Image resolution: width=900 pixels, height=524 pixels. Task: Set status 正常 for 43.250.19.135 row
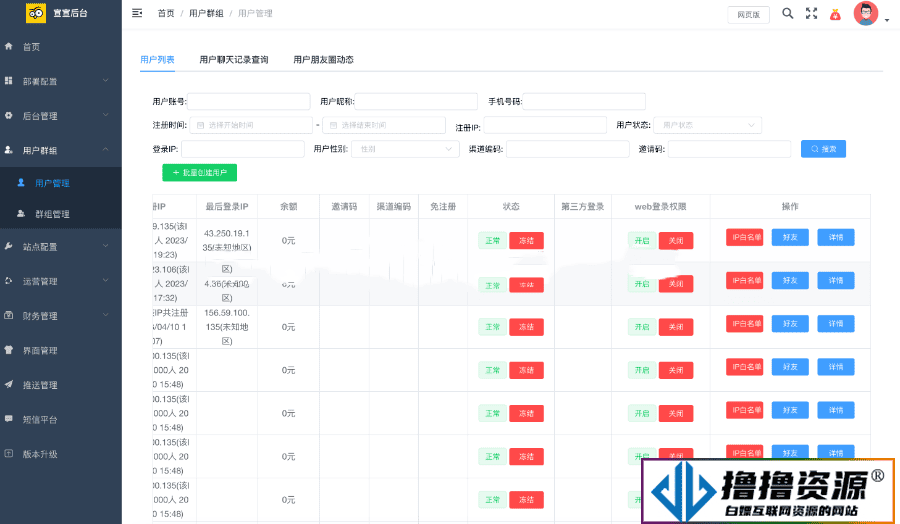tap(492, 240)
